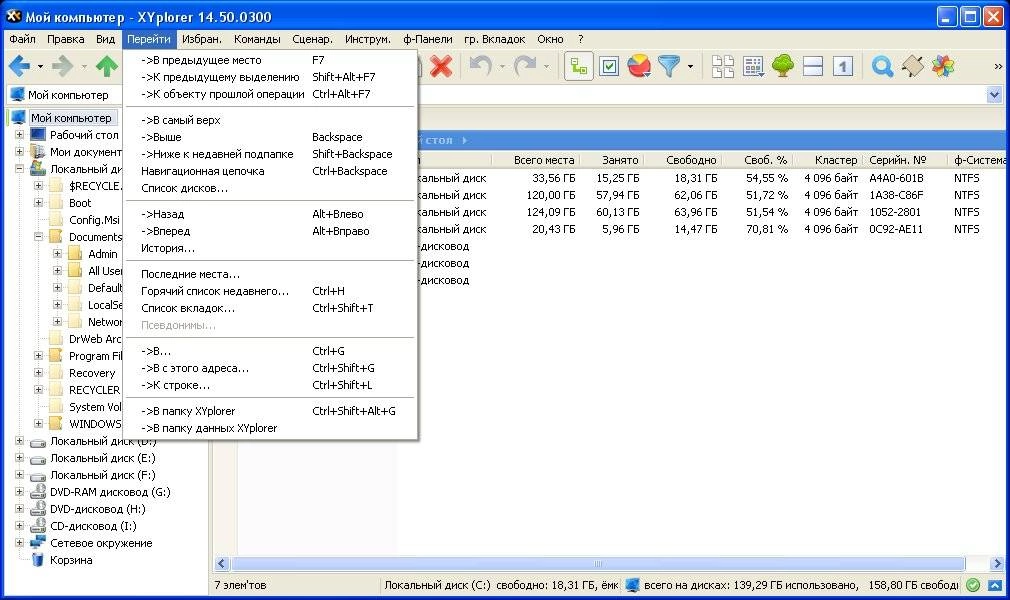
Task: Expand the Admin folder node
Action: 57,254
